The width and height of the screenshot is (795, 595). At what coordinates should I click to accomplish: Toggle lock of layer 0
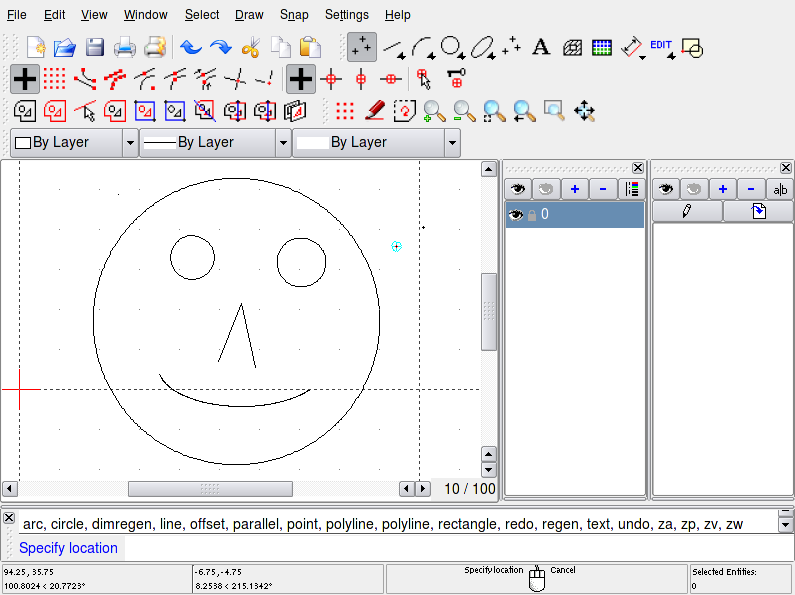(x=531, y=215)
